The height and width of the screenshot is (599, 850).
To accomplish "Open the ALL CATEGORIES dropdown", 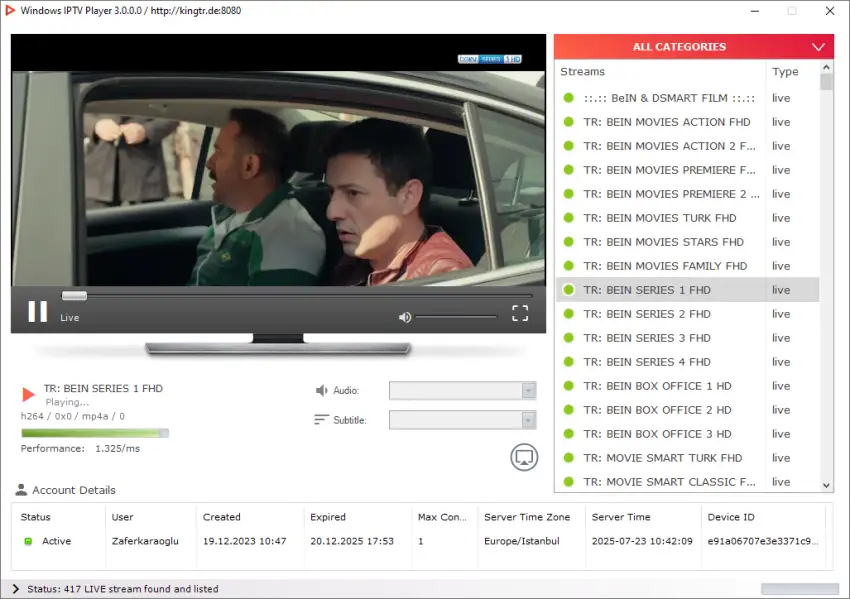I will coord(693,47).
